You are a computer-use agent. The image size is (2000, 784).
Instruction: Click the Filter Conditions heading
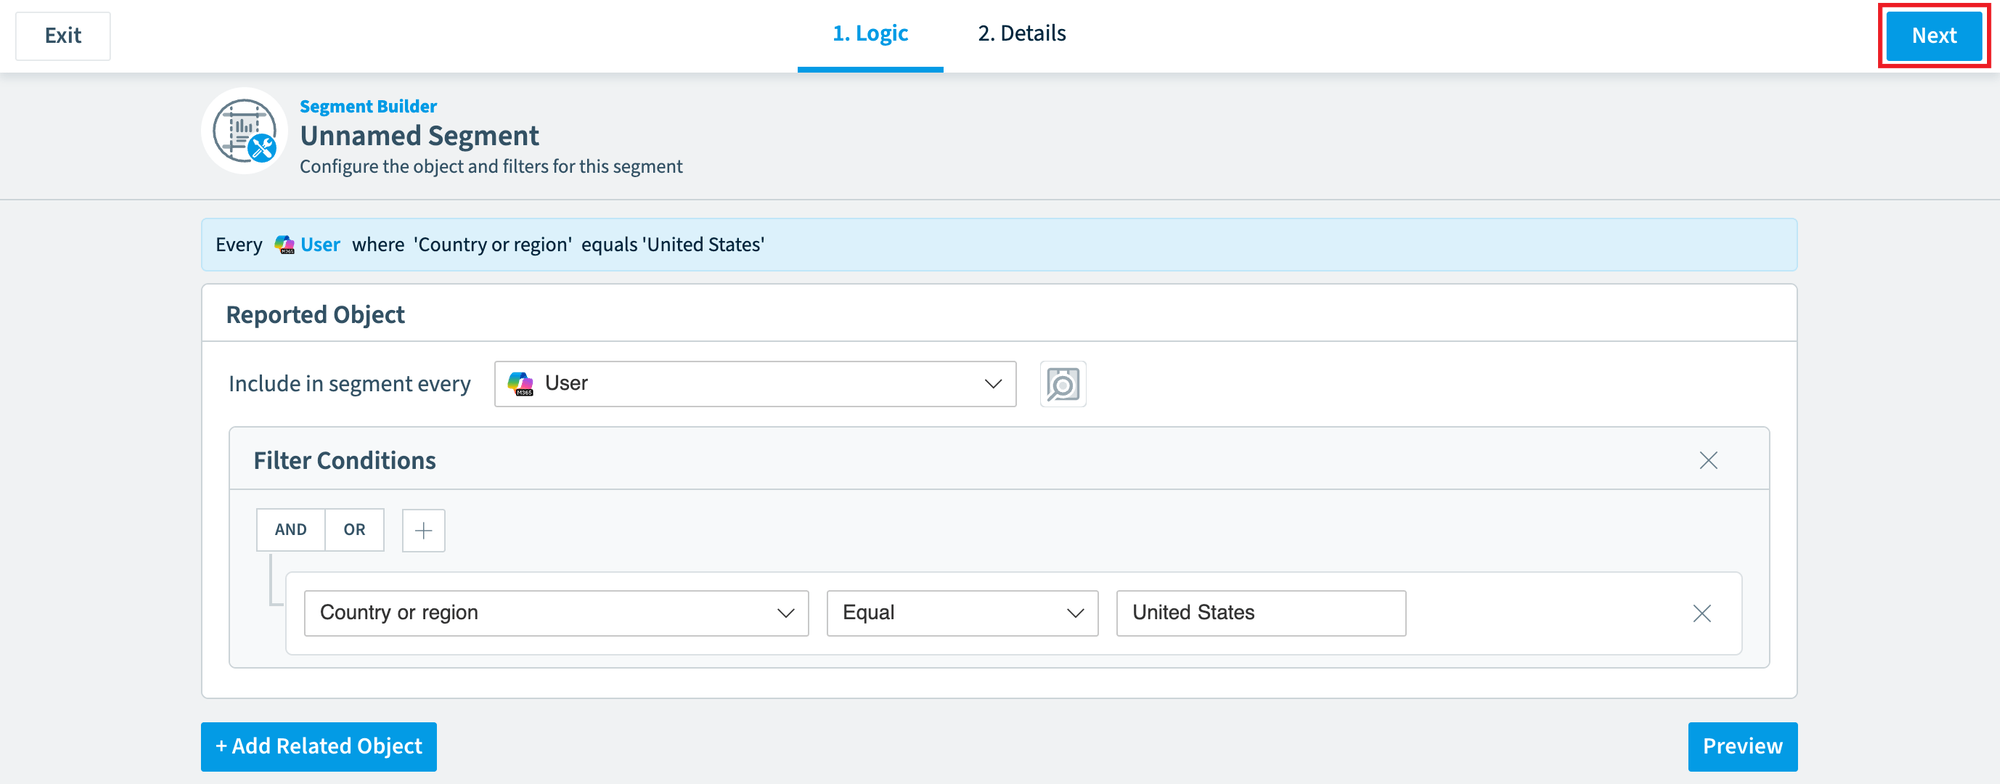[x=345, y=461]
